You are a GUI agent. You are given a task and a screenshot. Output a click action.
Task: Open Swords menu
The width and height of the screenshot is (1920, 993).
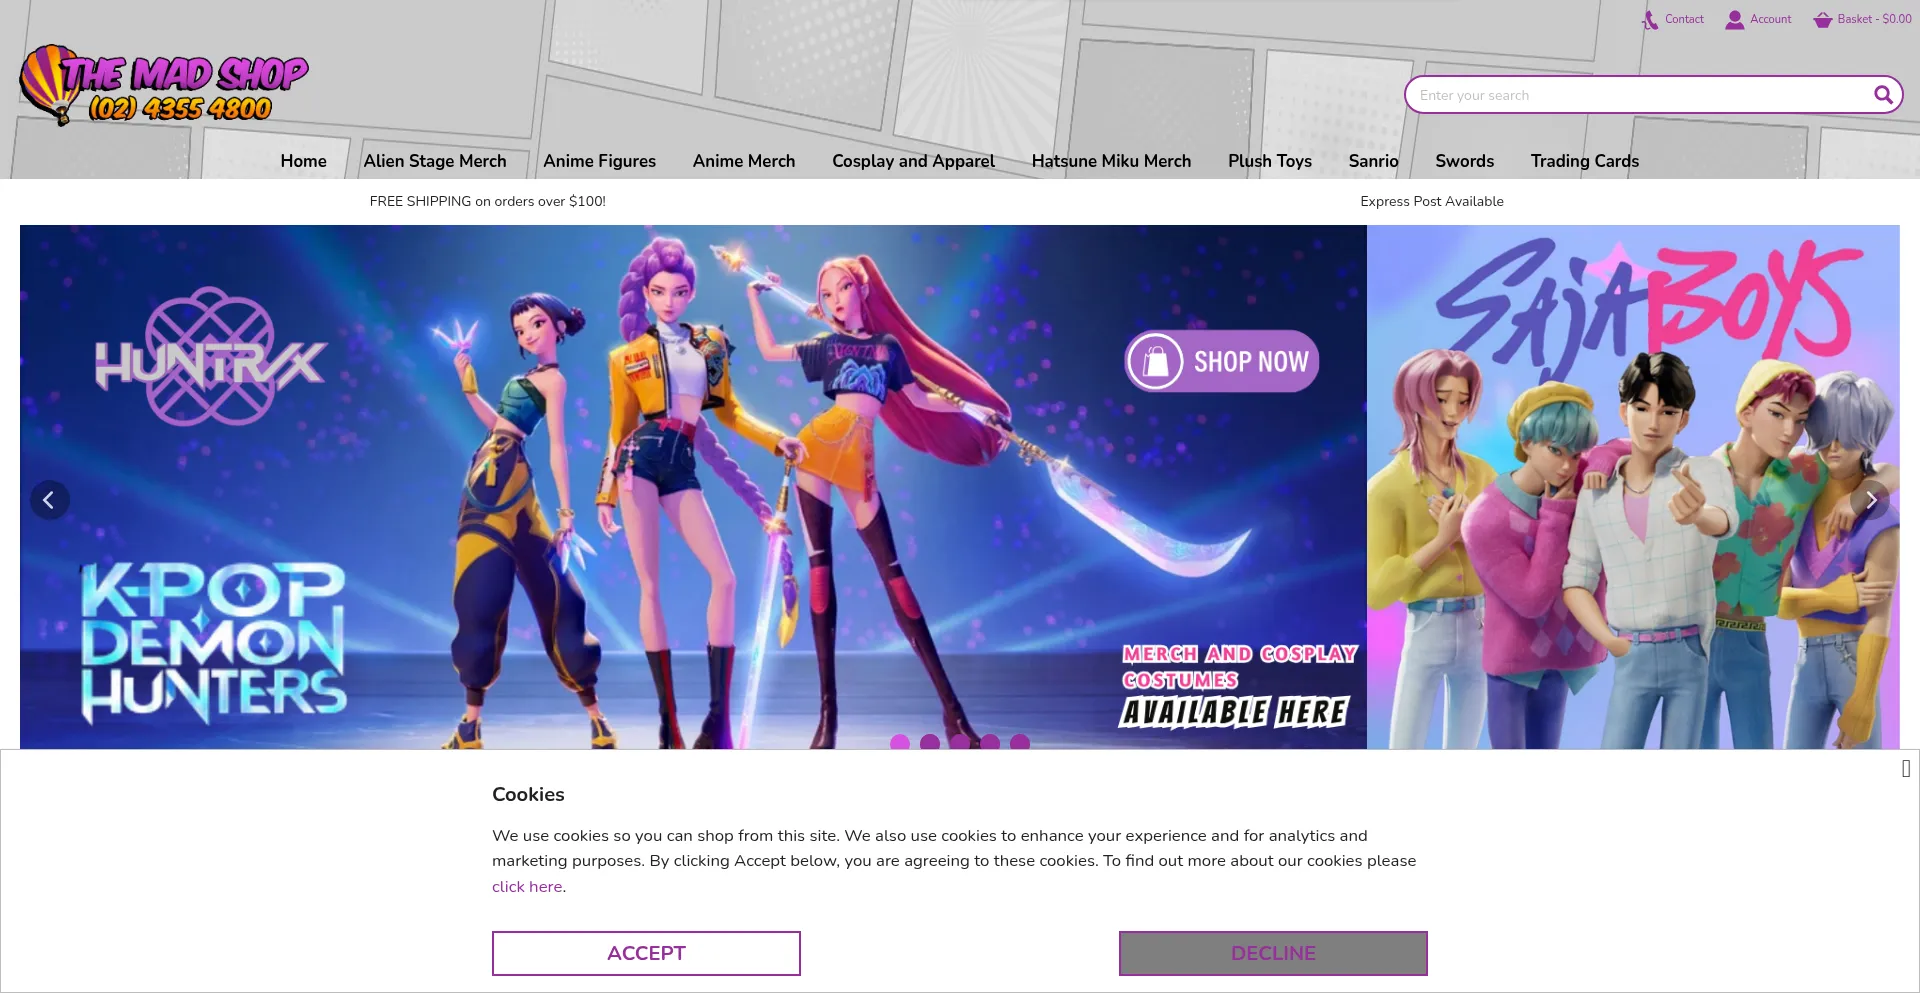(1464, 161)
